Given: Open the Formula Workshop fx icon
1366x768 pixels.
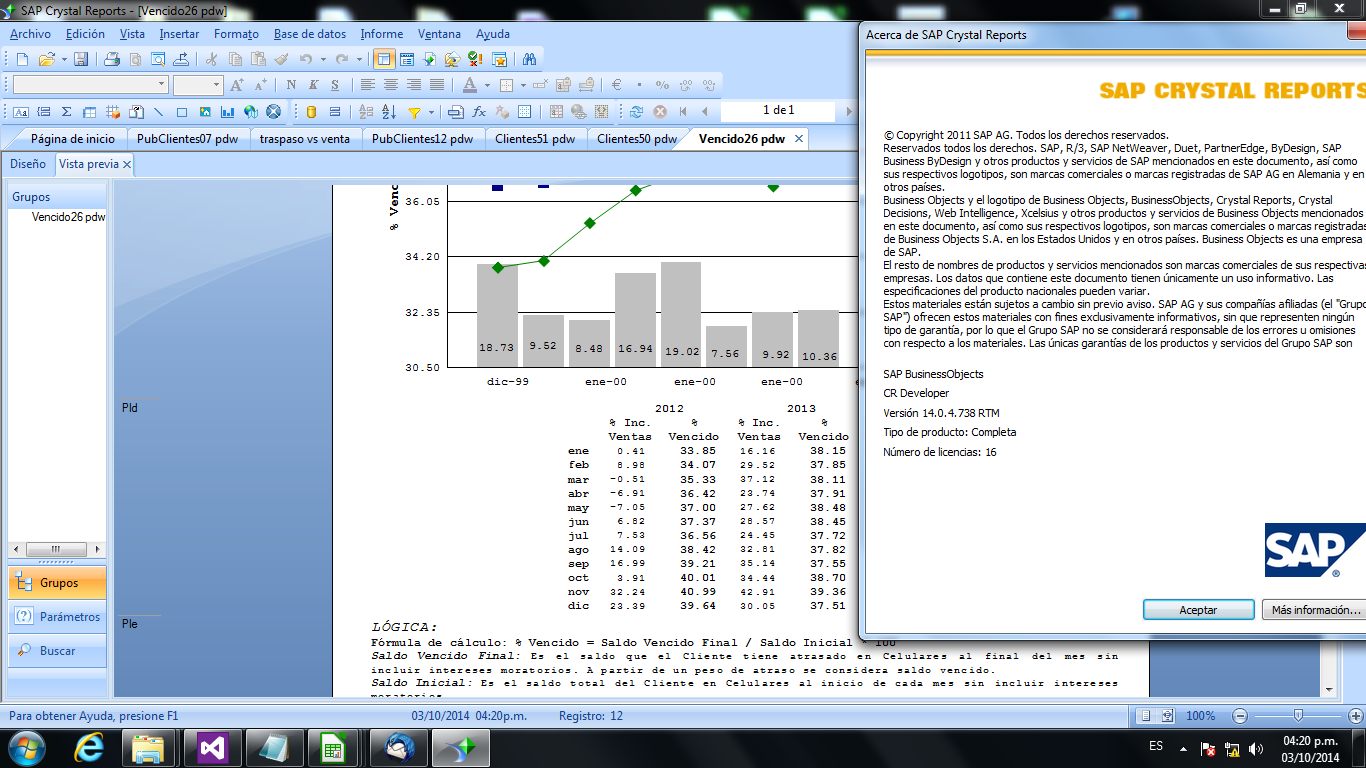Looking at the screenshot, I should pyautogui.click(x=479, y=112).
